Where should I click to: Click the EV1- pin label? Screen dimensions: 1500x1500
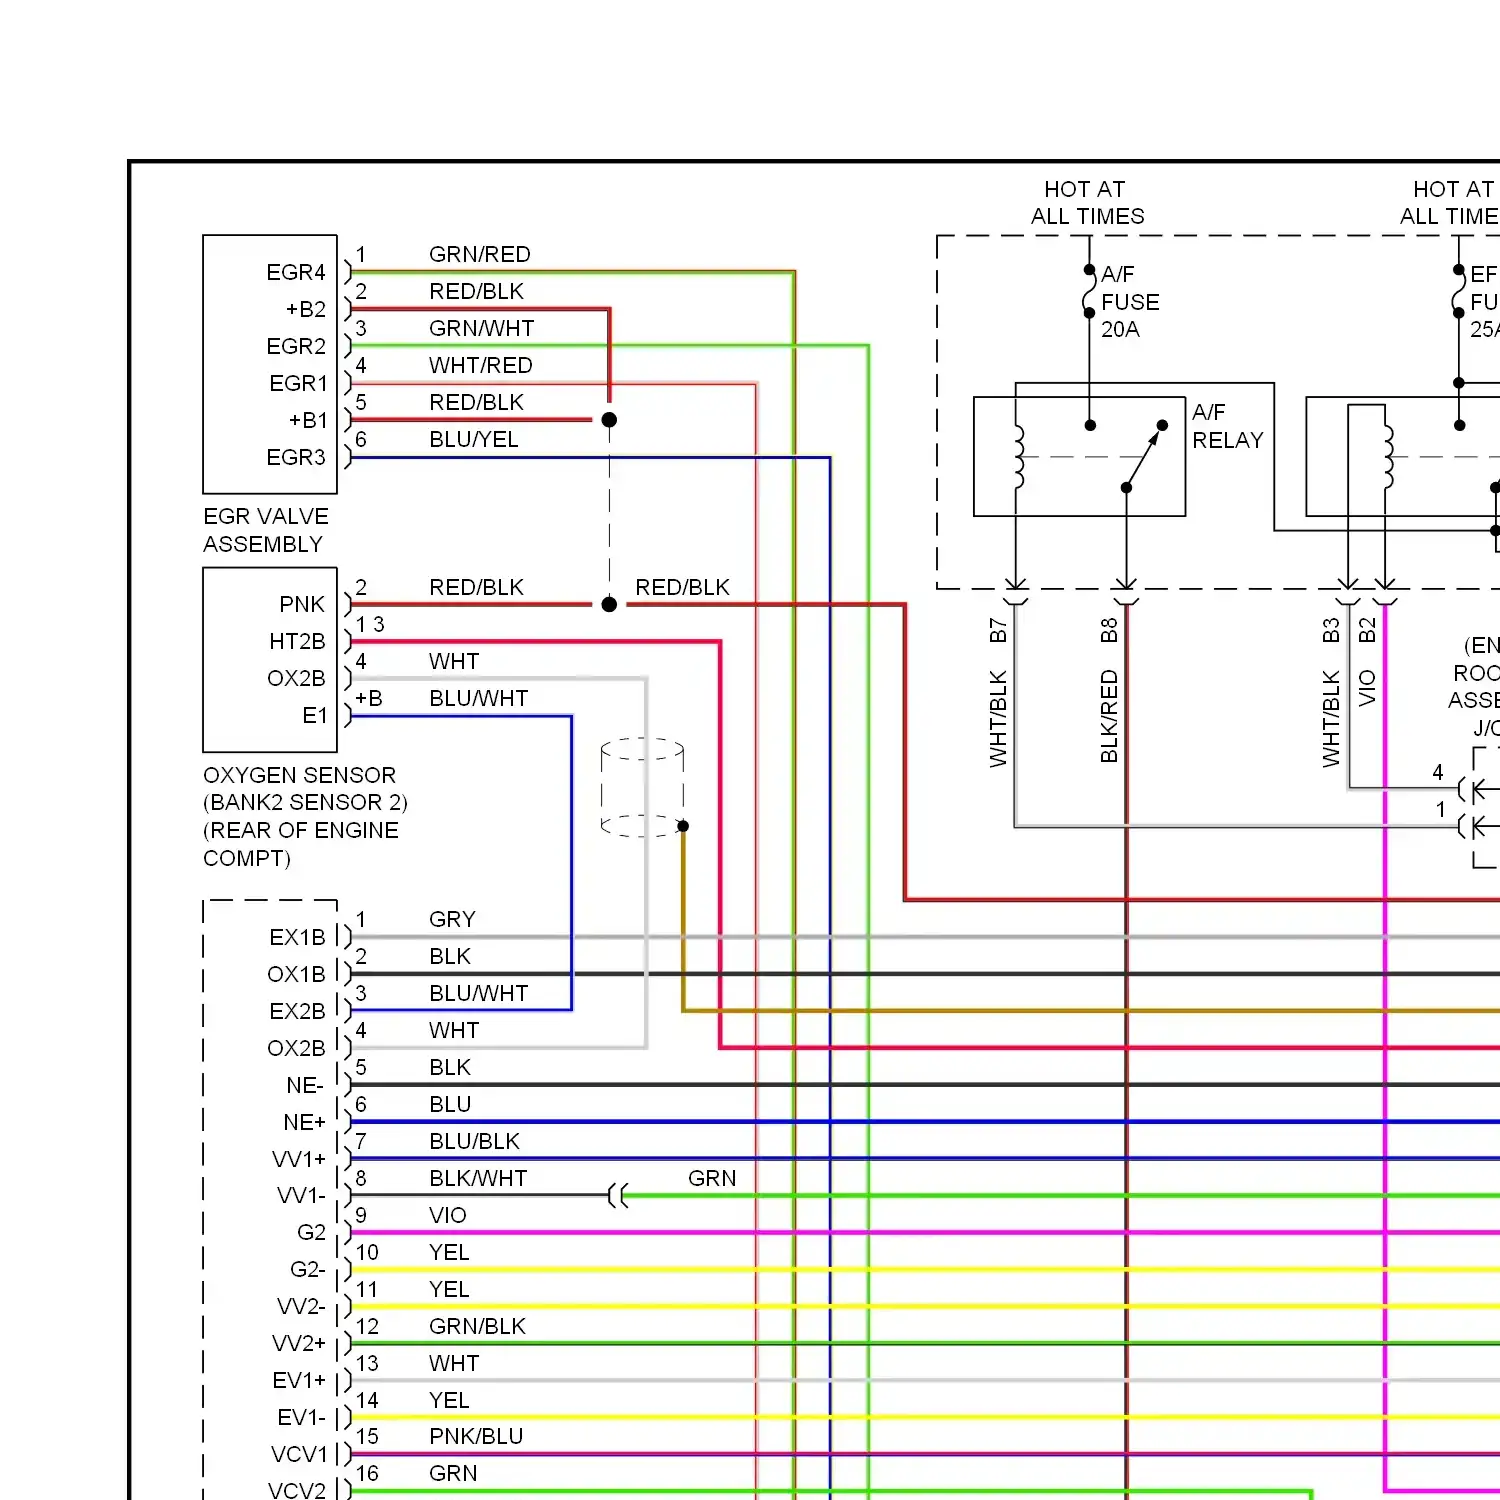301,1417
